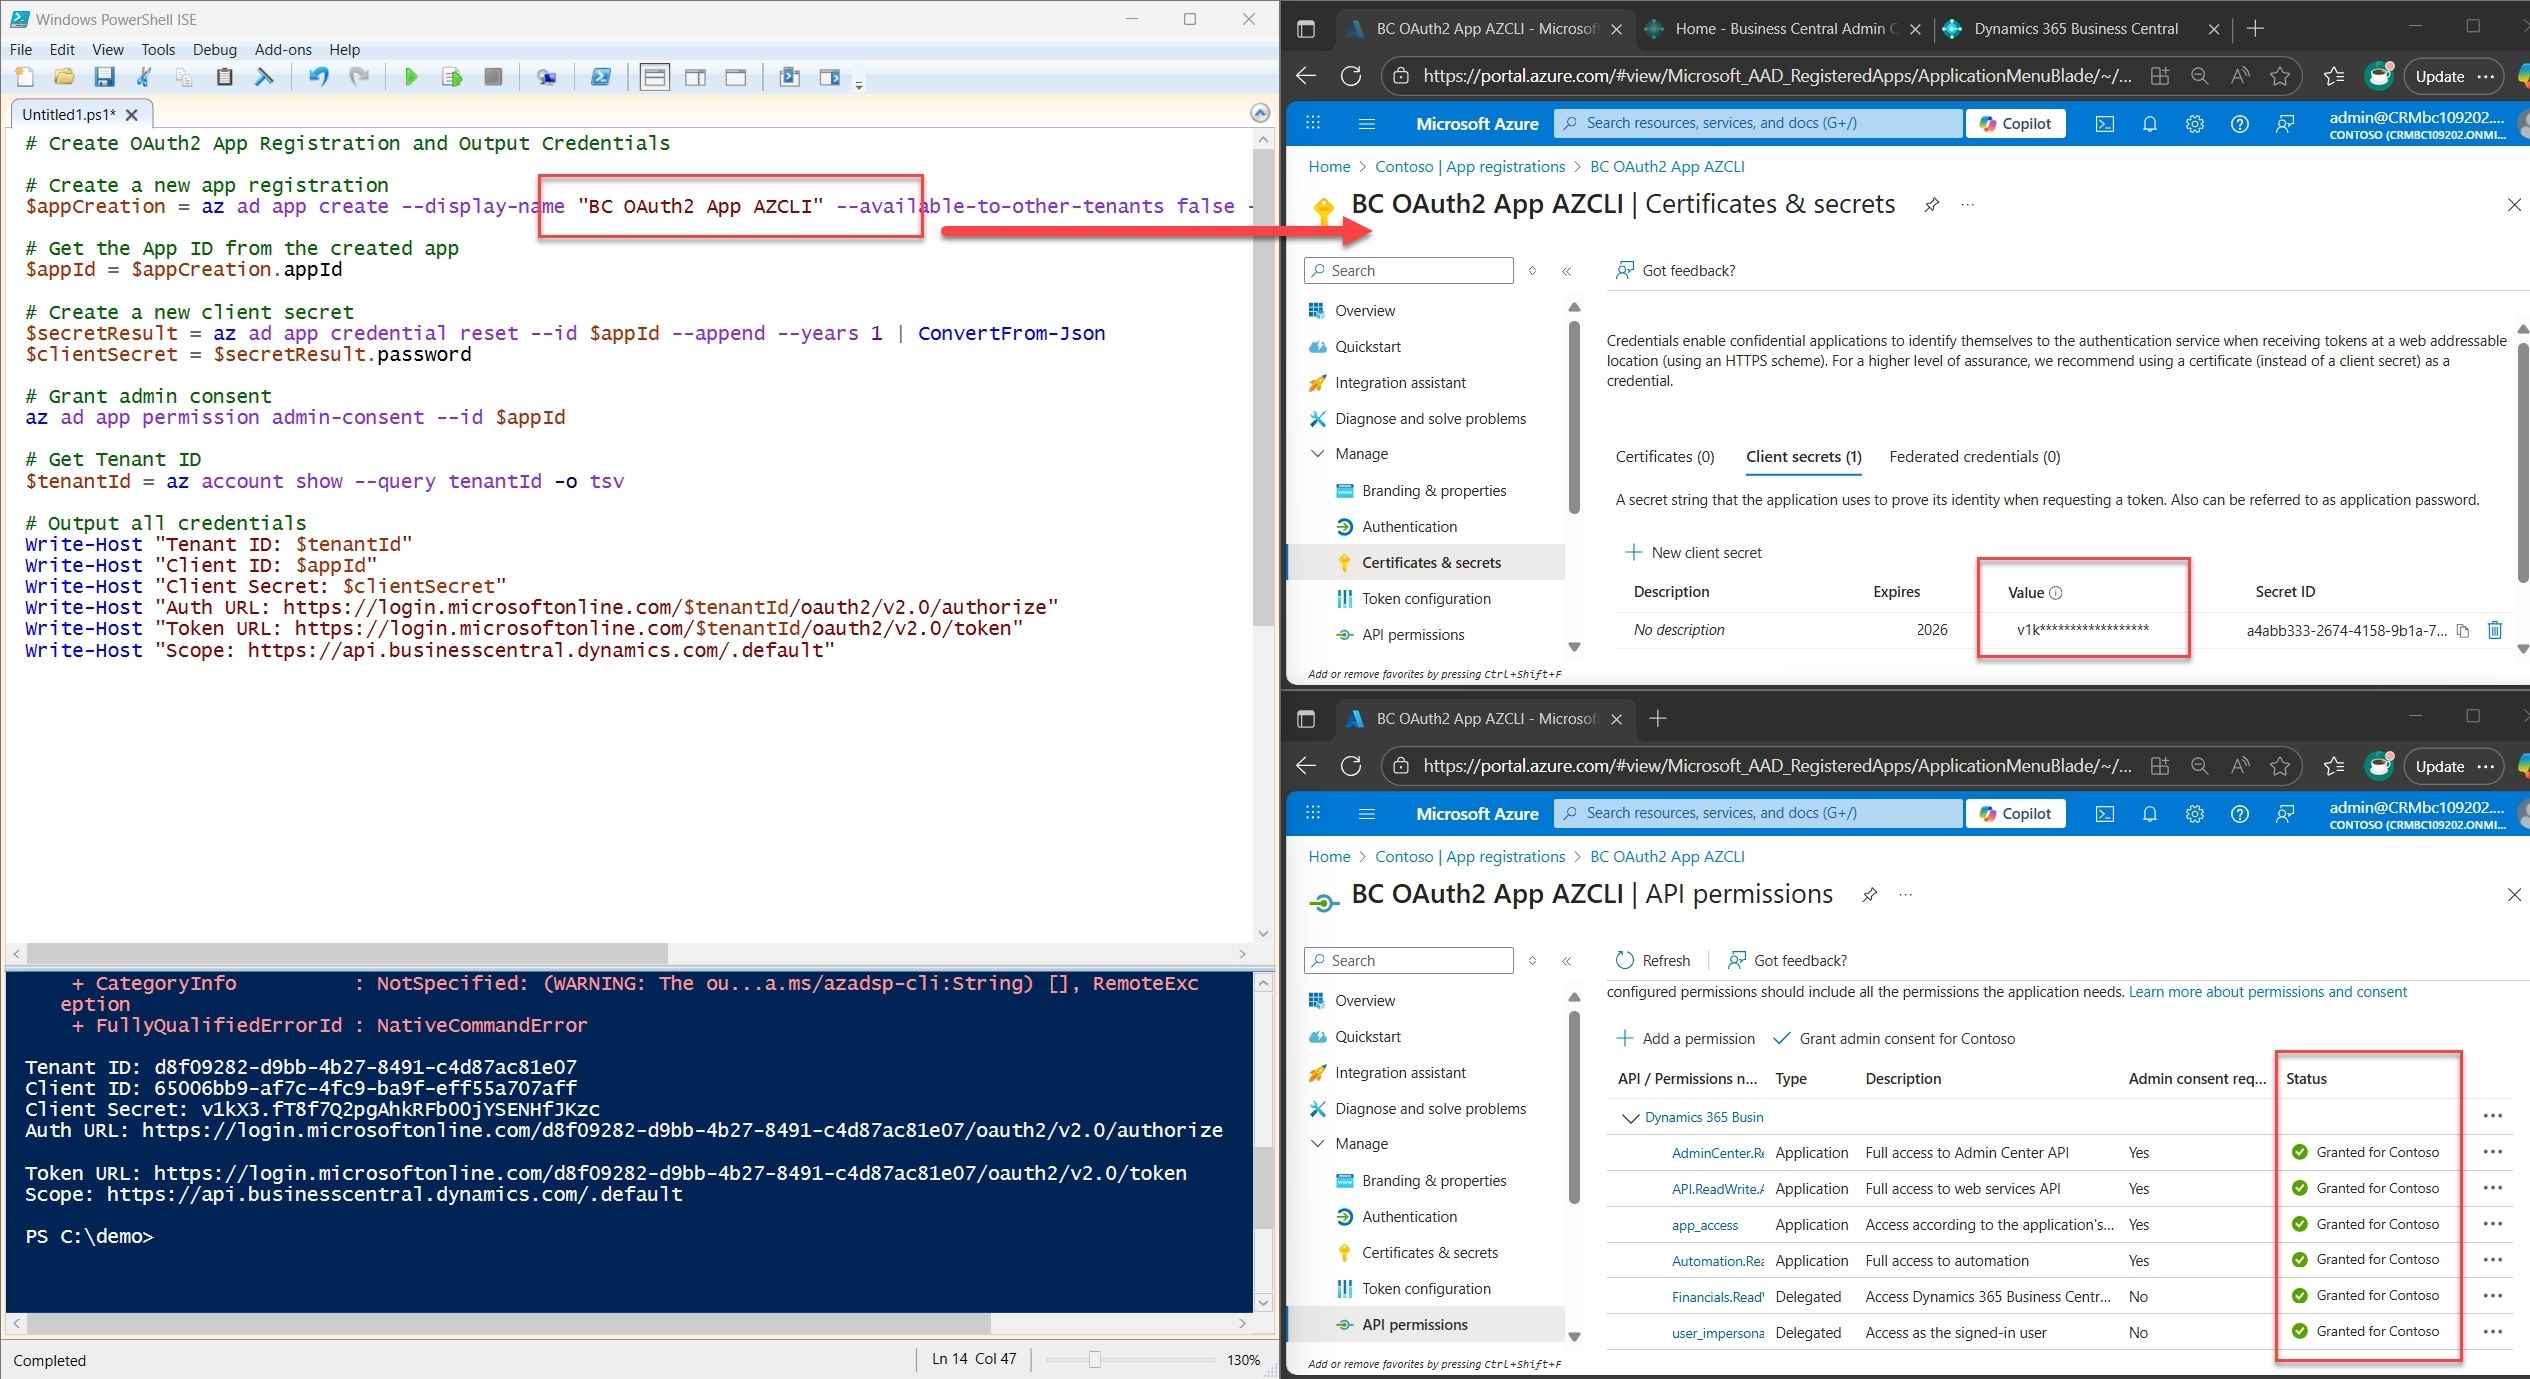Undo the last edit in the editor

click(318, 77)
